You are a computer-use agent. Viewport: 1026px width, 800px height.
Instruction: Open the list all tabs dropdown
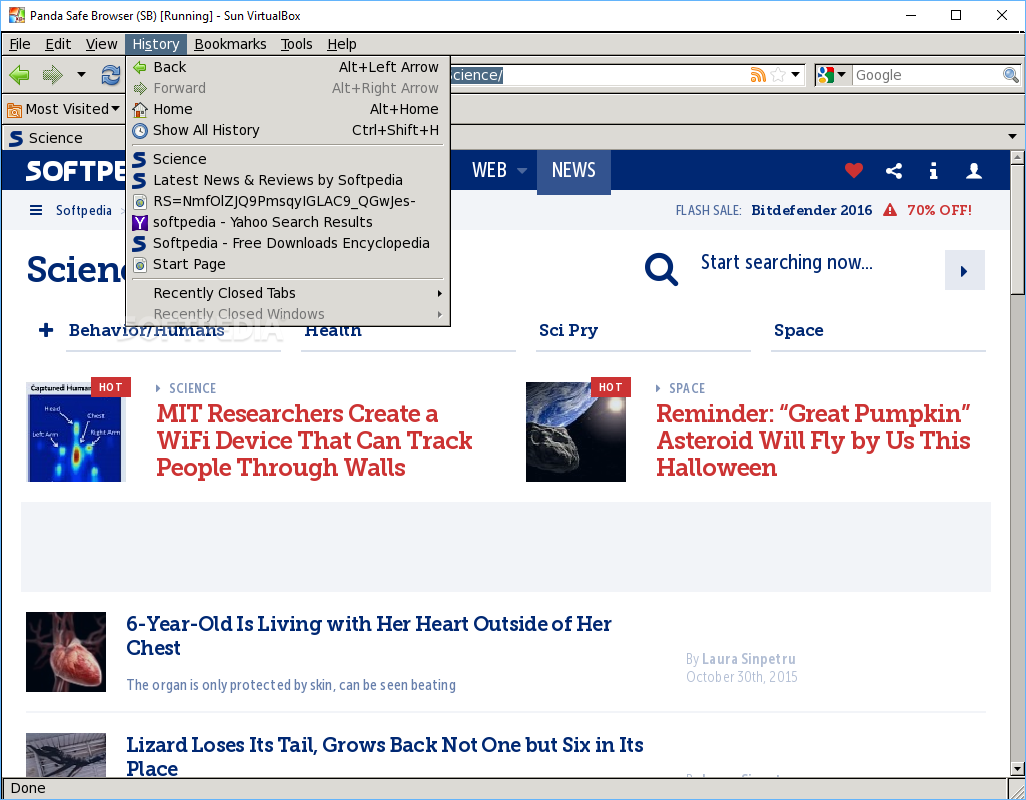tap(1012, 137)
